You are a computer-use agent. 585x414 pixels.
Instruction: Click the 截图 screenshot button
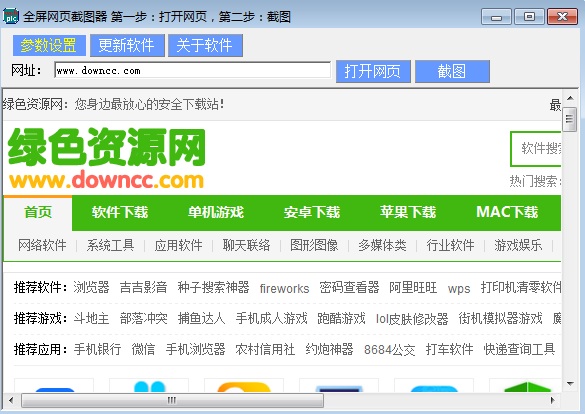pyautogui.click(x=452, y=71)
